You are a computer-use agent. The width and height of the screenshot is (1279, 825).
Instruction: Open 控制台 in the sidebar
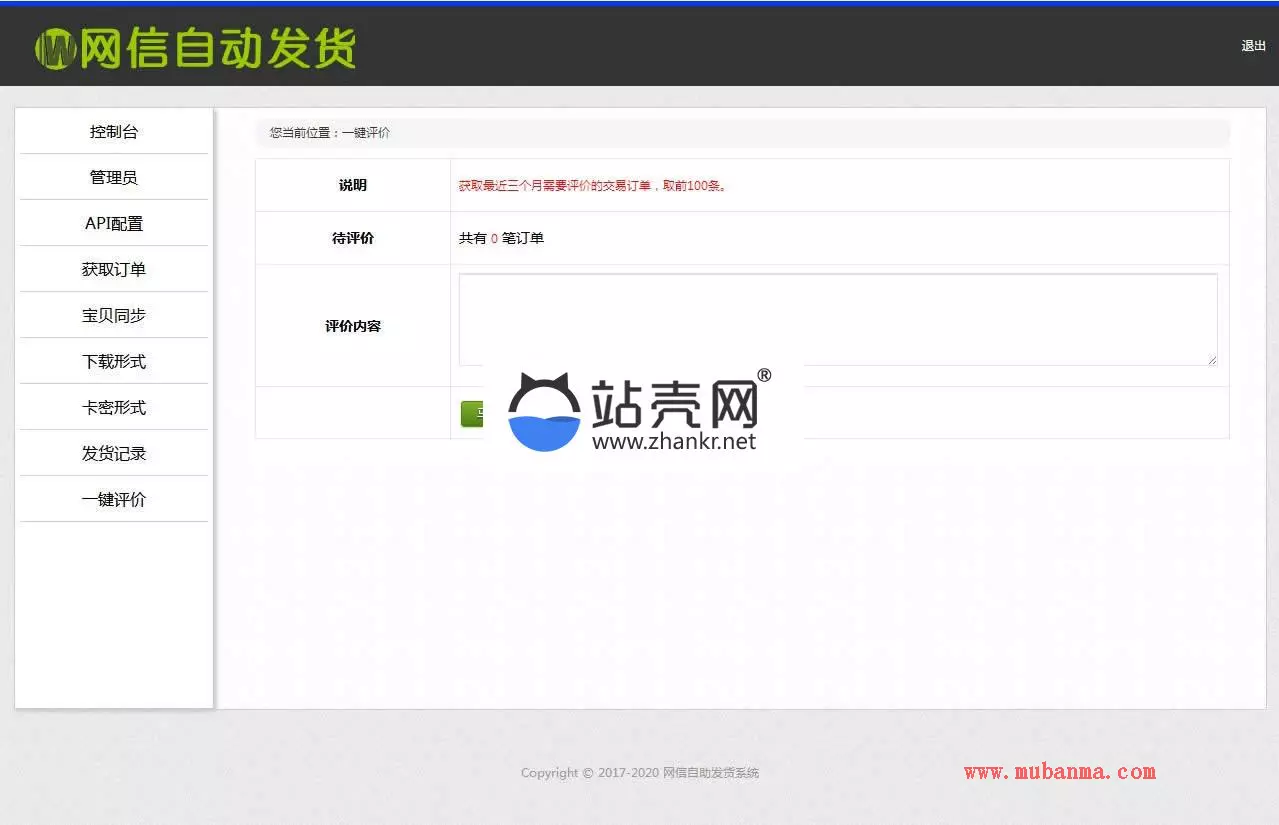pos(114,132)
